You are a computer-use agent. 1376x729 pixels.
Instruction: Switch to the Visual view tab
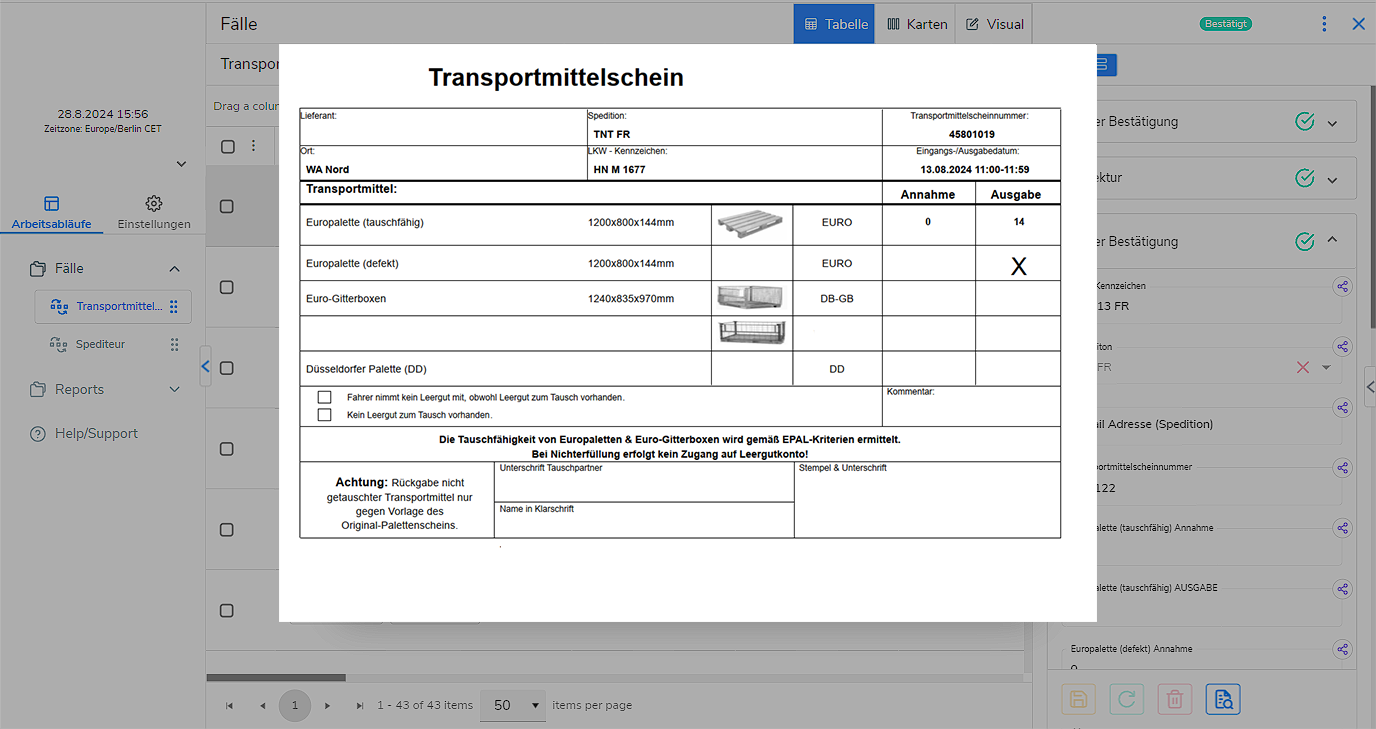click(994, 24)
